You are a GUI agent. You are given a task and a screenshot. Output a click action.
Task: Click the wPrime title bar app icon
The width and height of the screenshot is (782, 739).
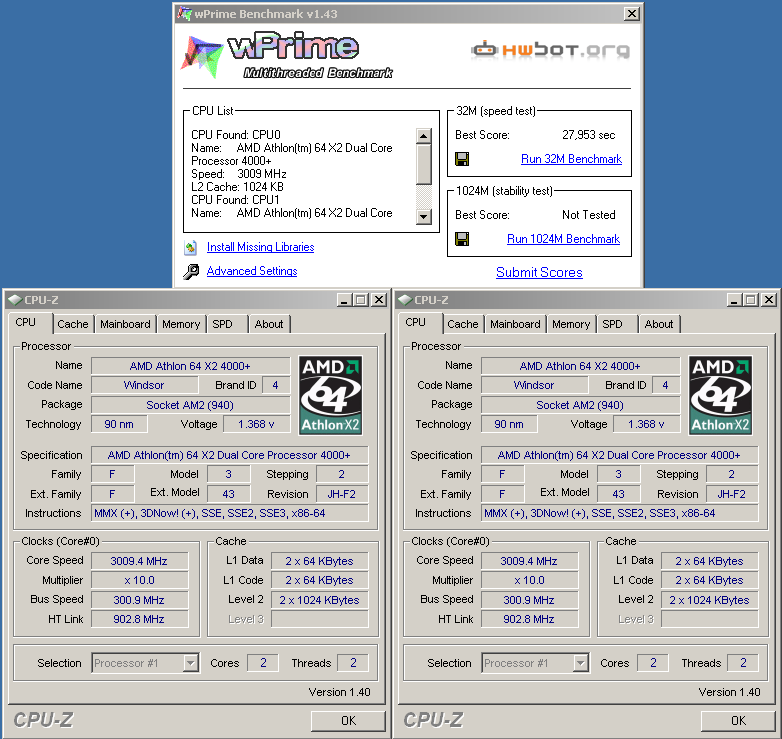(184, 14)
